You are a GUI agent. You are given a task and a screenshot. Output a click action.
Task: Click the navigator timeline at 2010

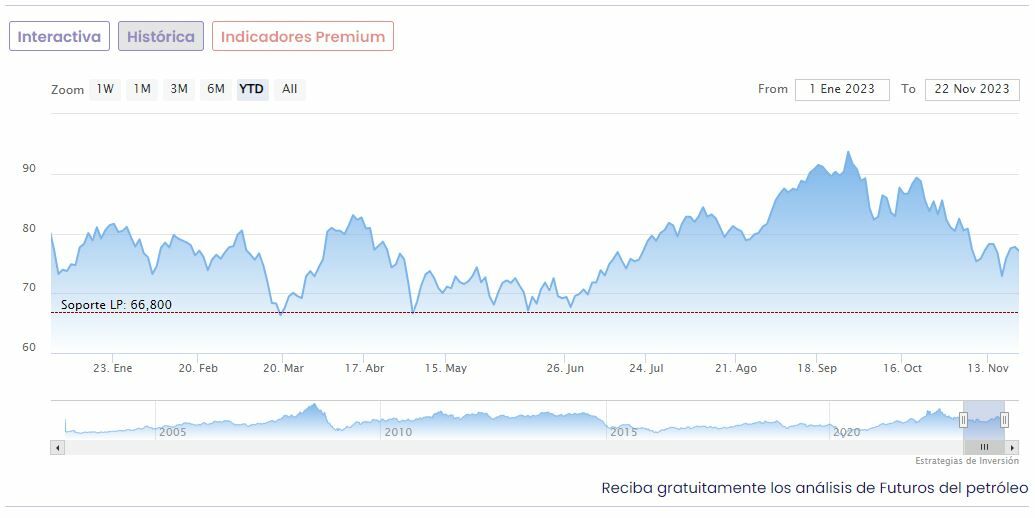pos(398,432)
